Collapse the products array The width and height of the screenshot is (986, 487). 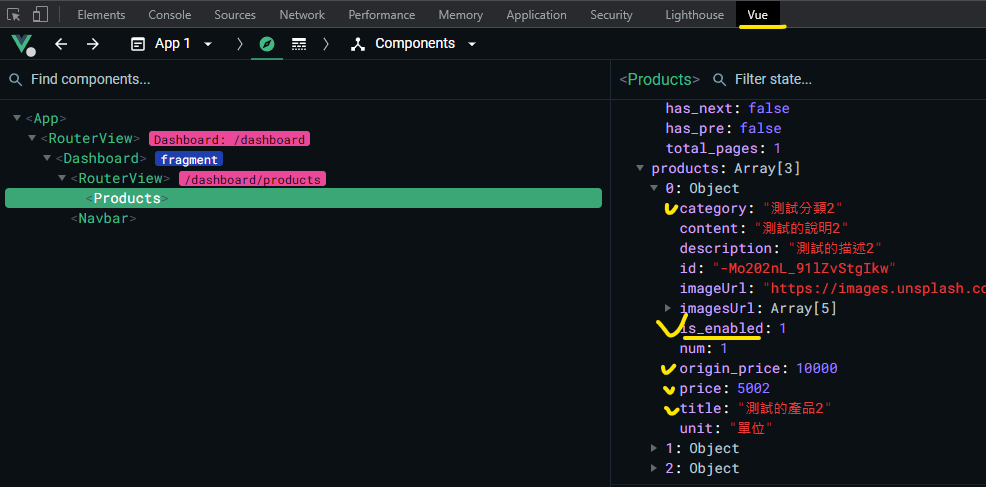pyautogui.click(x=640, y=168)
